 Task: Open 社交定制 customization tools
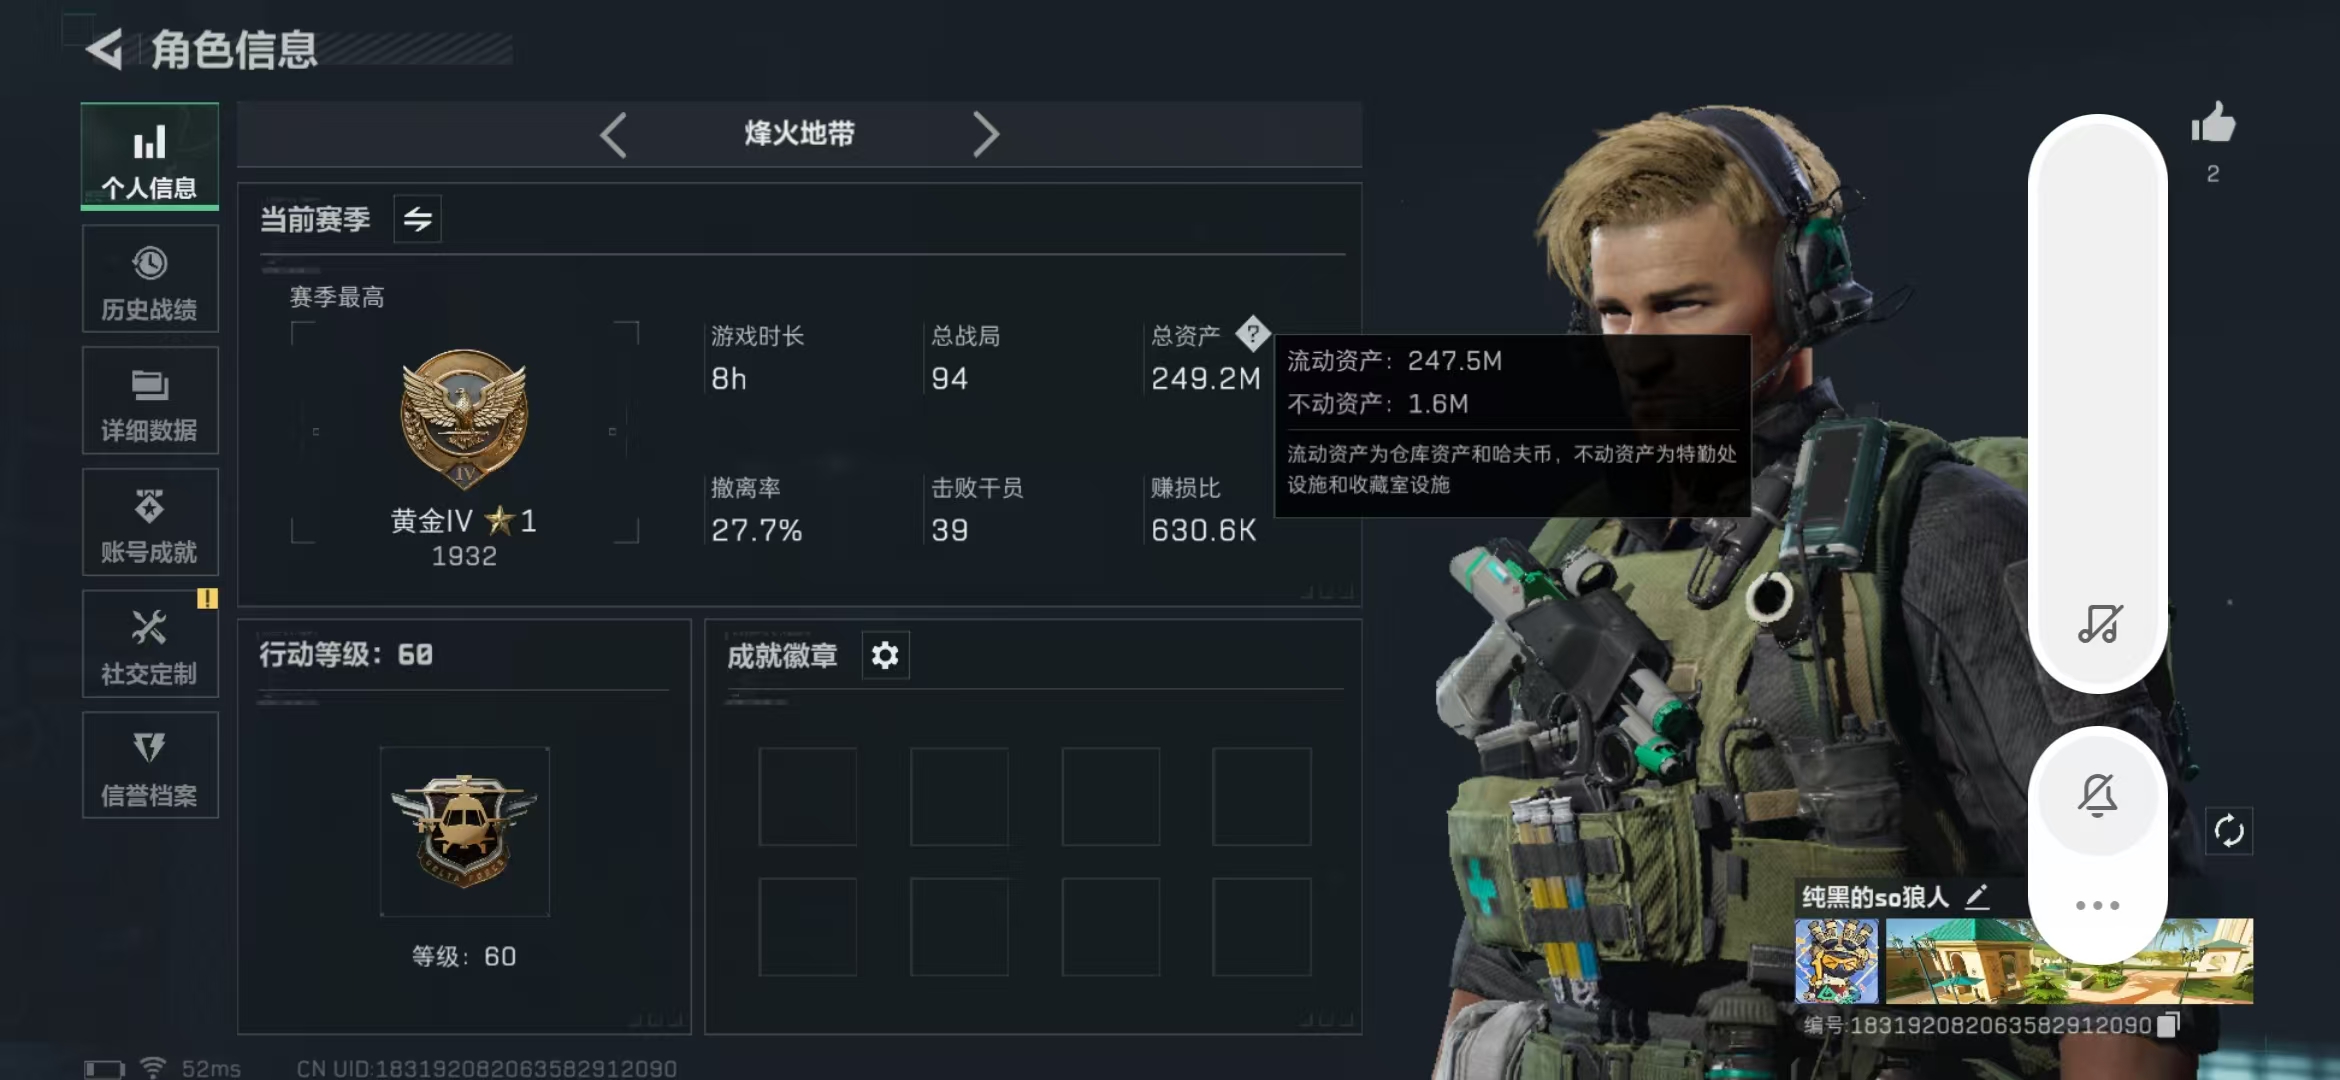150,644
